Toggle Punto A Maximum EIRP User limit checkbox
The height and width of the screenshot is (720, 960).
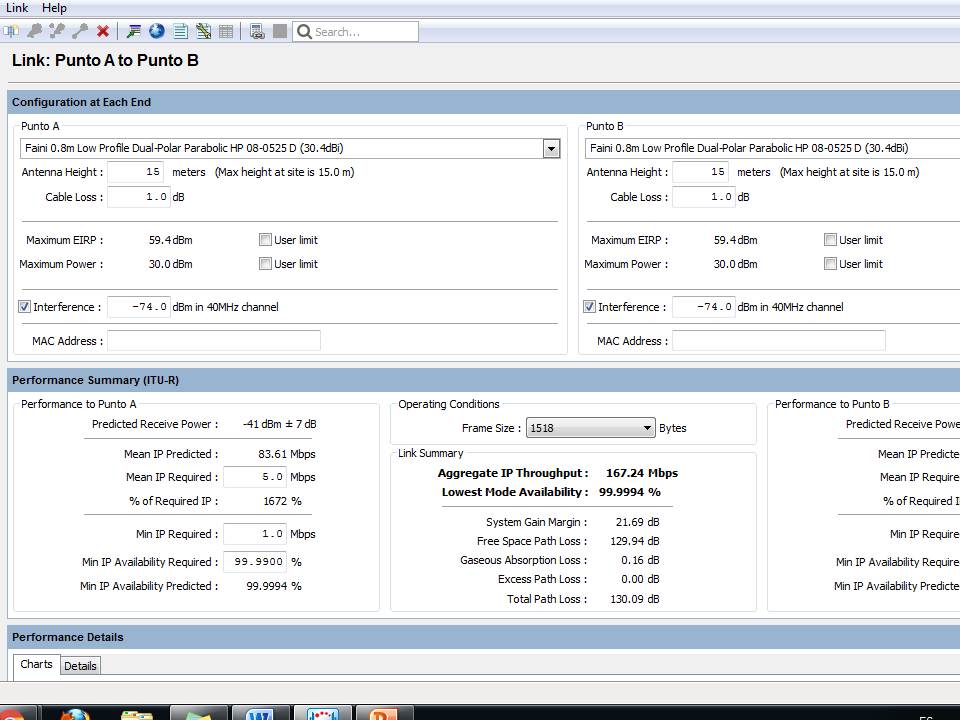coord(265,239)
